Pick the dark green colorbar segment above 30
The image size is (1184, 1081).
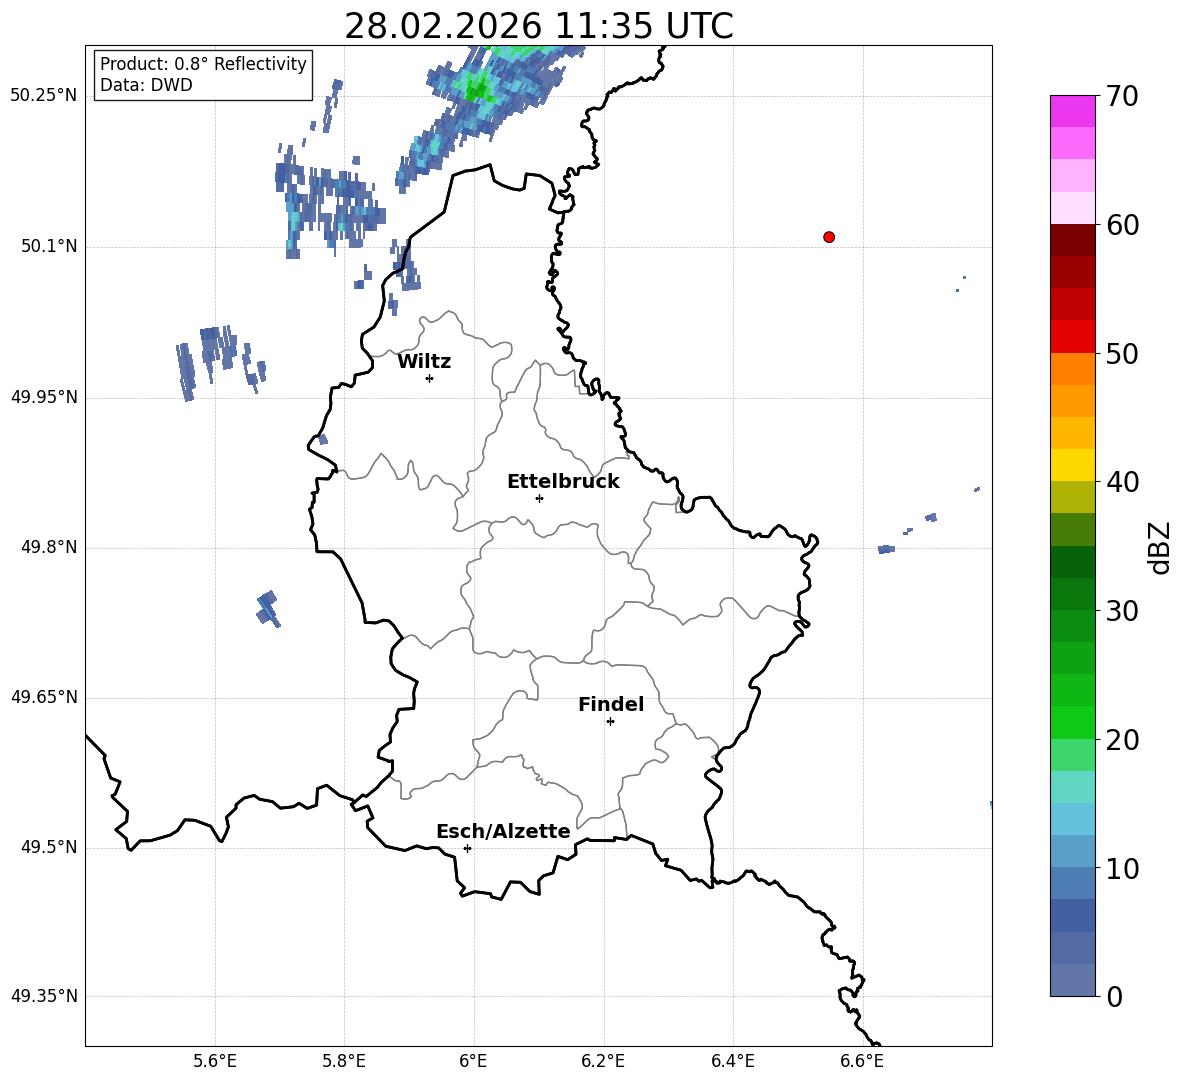click(1073, 594)
